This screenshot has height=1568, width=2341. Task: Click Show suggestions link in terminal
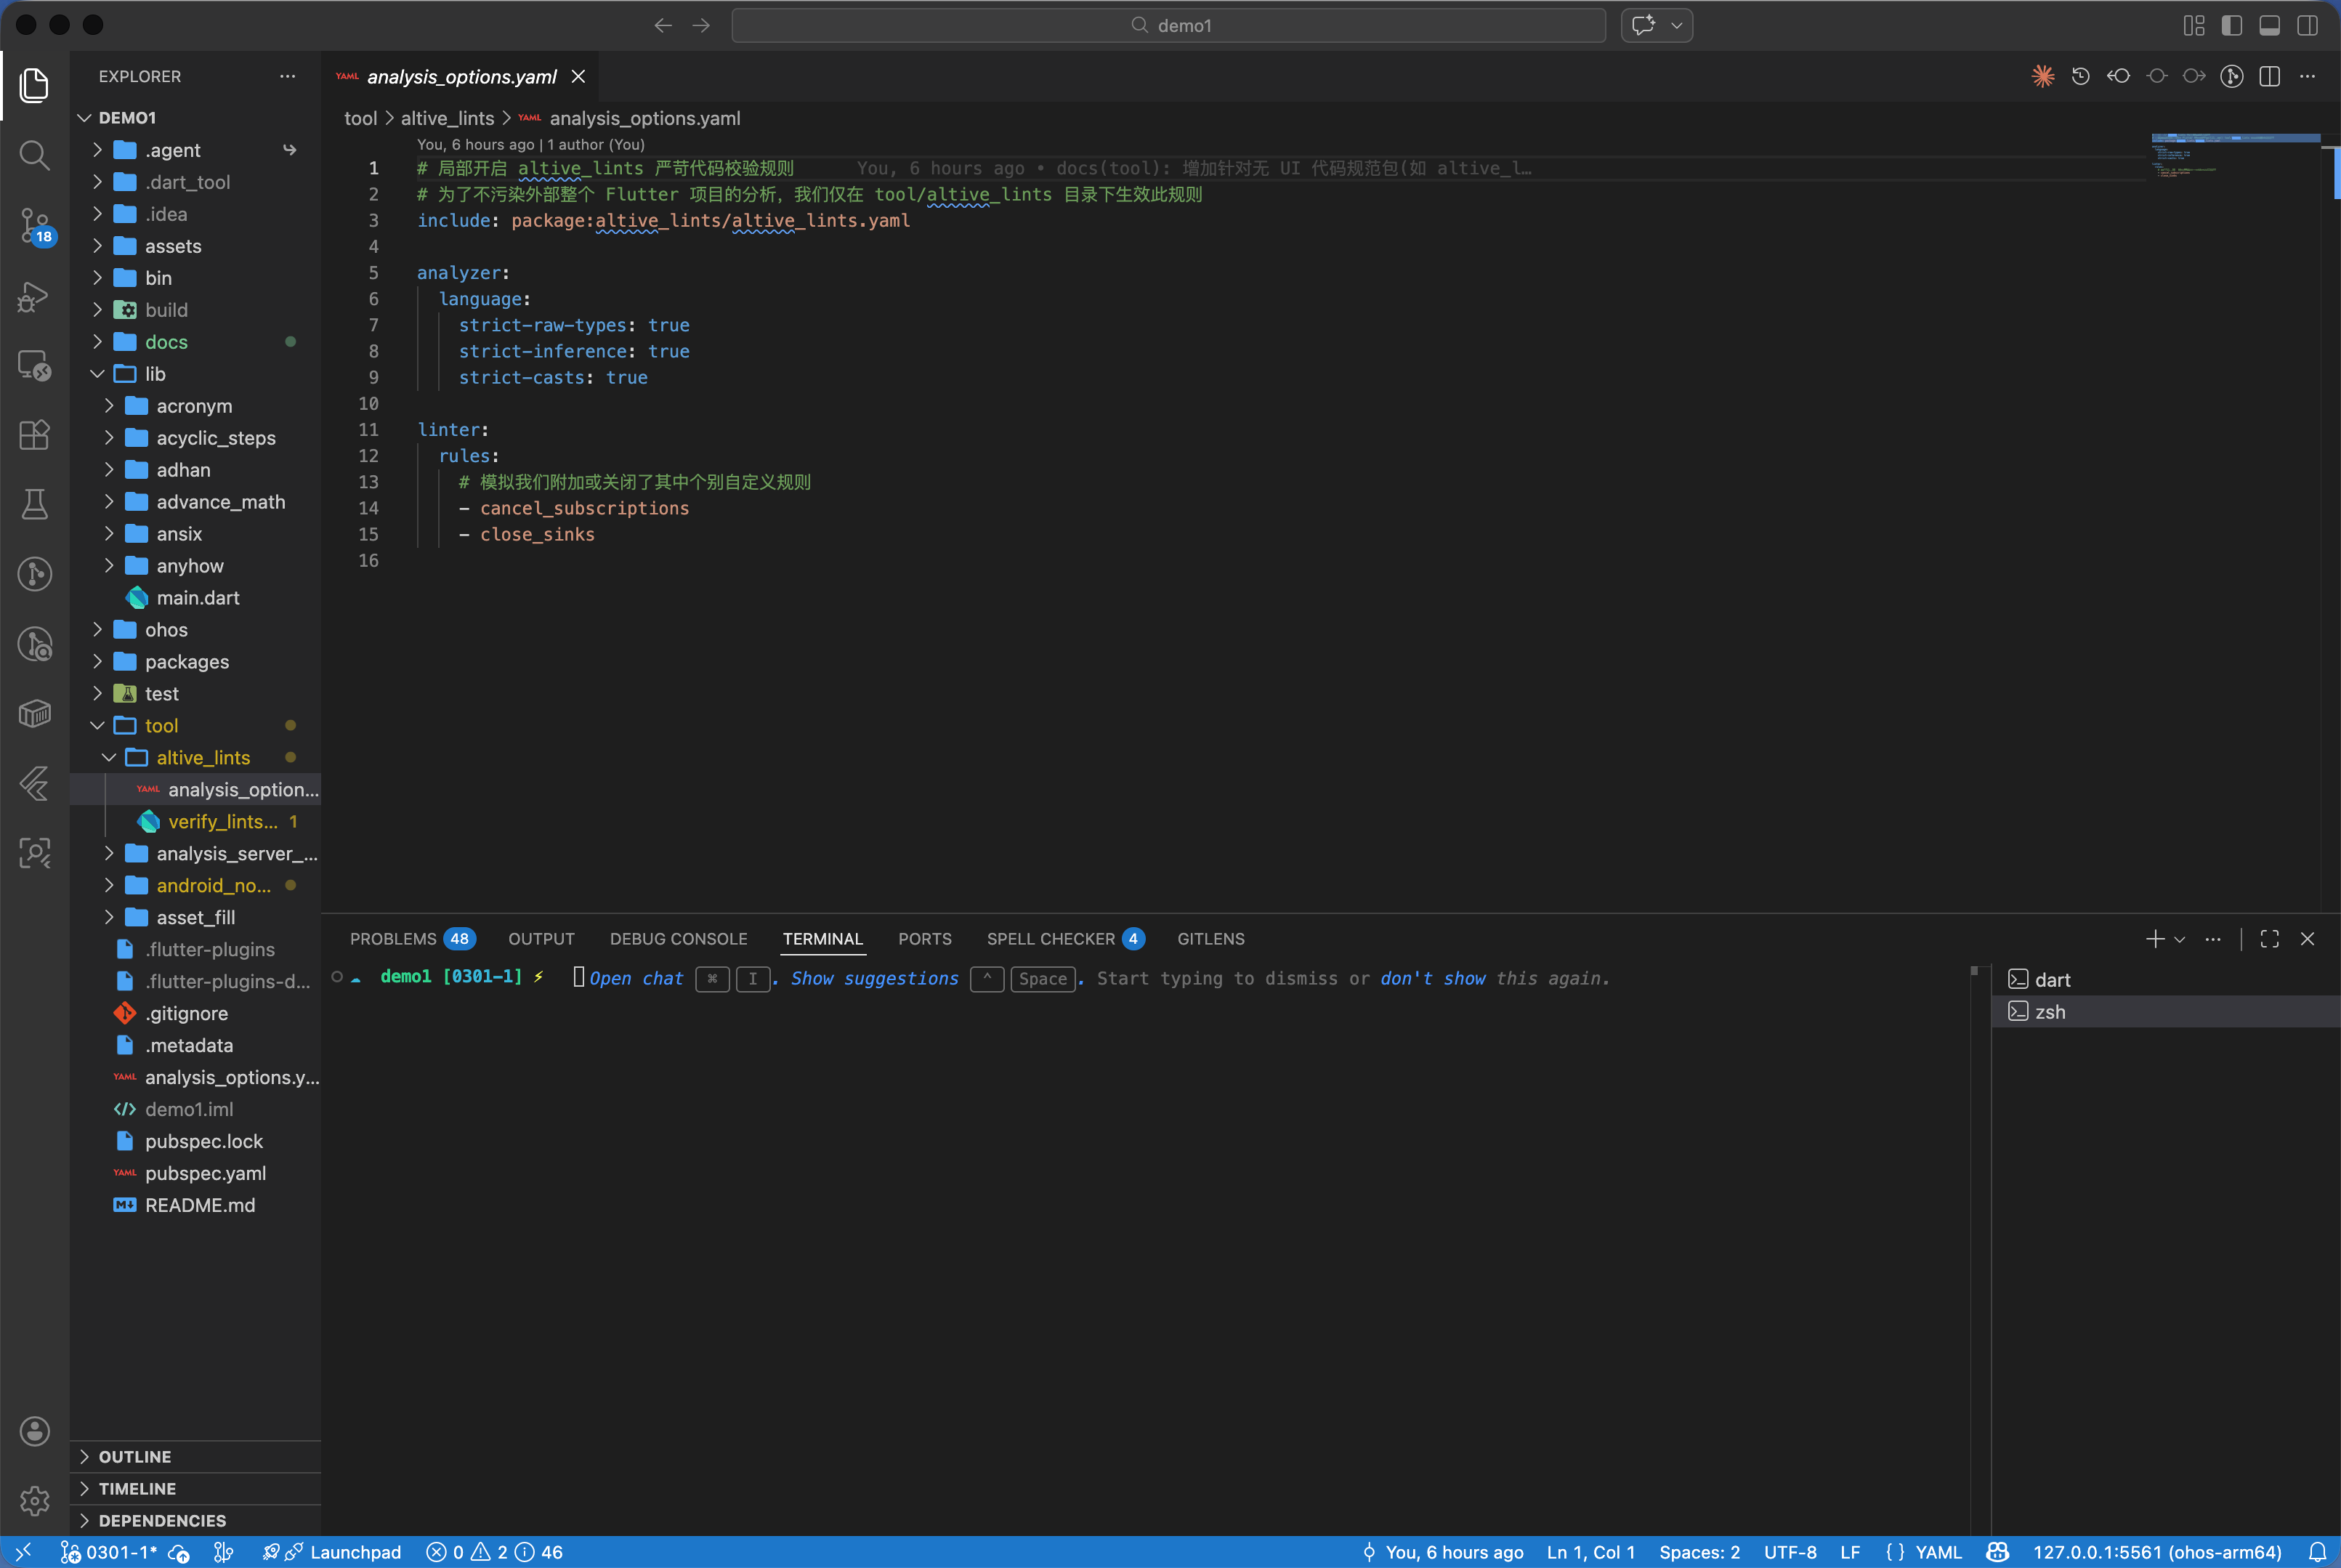coord(874,979)
